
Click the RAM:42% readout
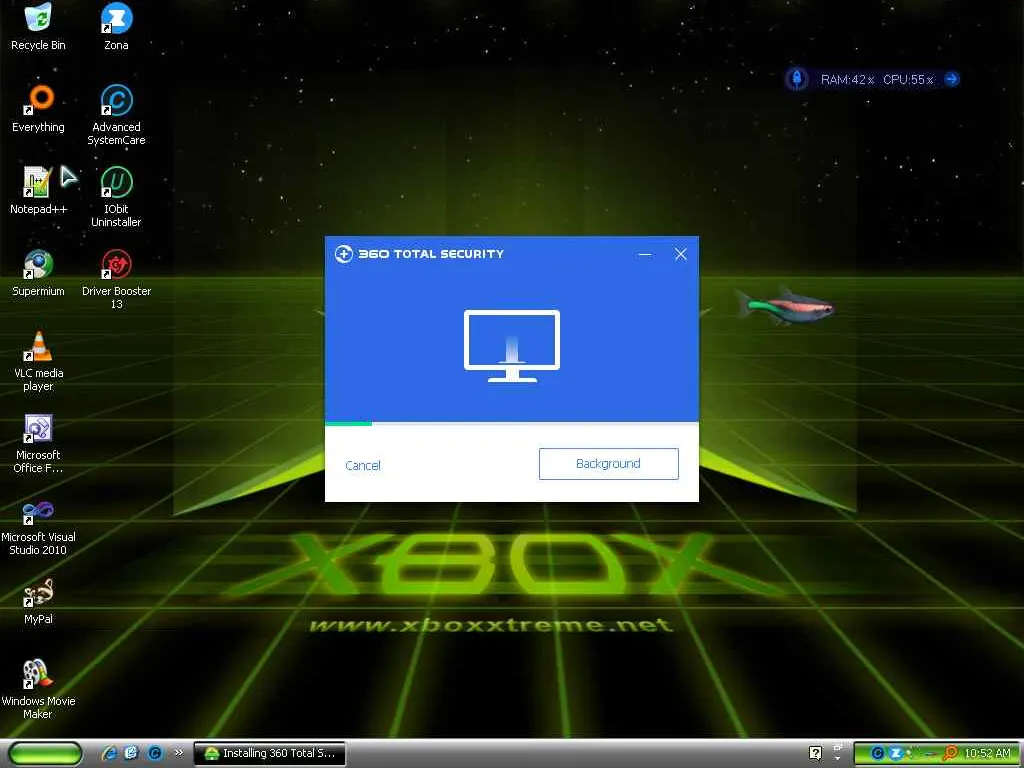click(x=847, y=80)
